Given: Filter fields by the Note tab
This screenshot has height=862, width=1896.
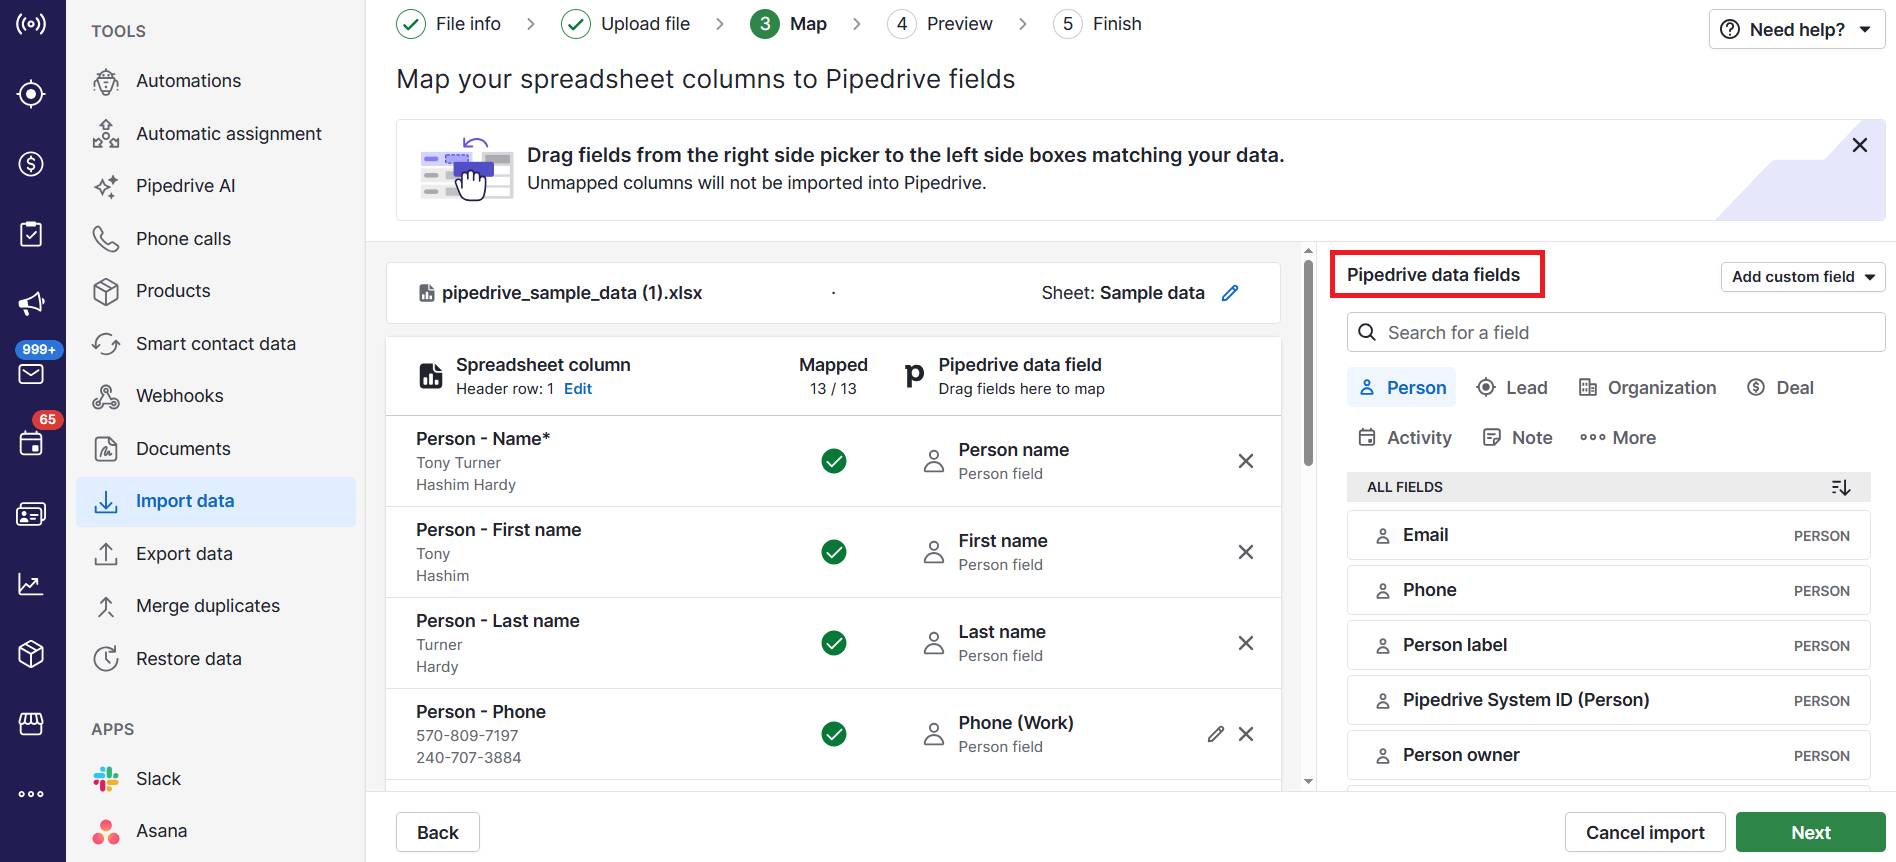Looking at the screenshot, I should coord(1517,438).
